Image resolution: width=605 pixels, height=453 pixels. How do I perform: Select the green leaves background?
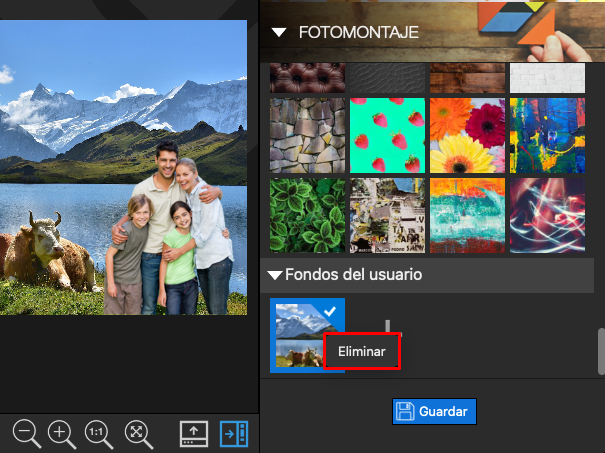click(308, 215)
